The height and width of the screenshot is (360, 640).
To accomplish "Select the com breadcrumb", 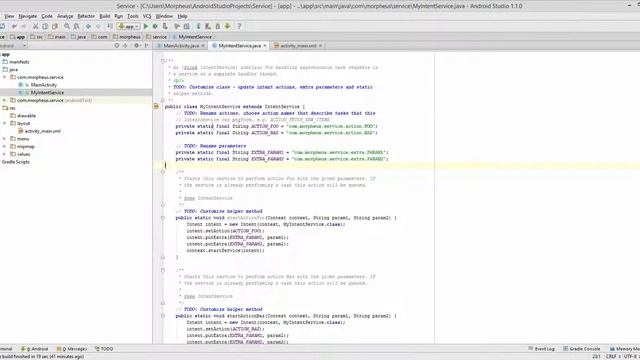I will click(99, 37).
